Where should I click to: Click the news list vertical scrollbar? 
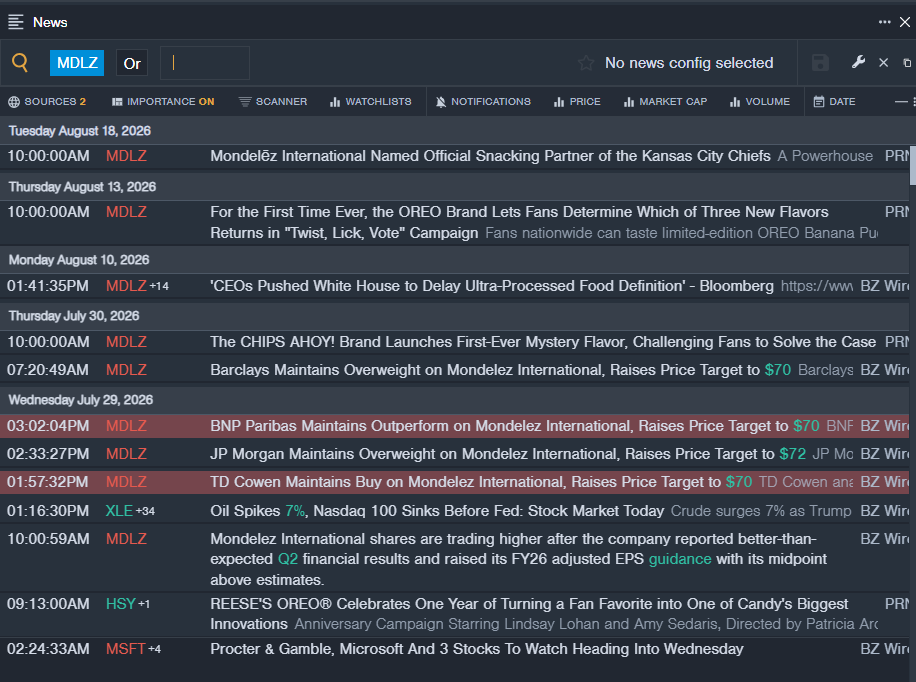point(912,164)
